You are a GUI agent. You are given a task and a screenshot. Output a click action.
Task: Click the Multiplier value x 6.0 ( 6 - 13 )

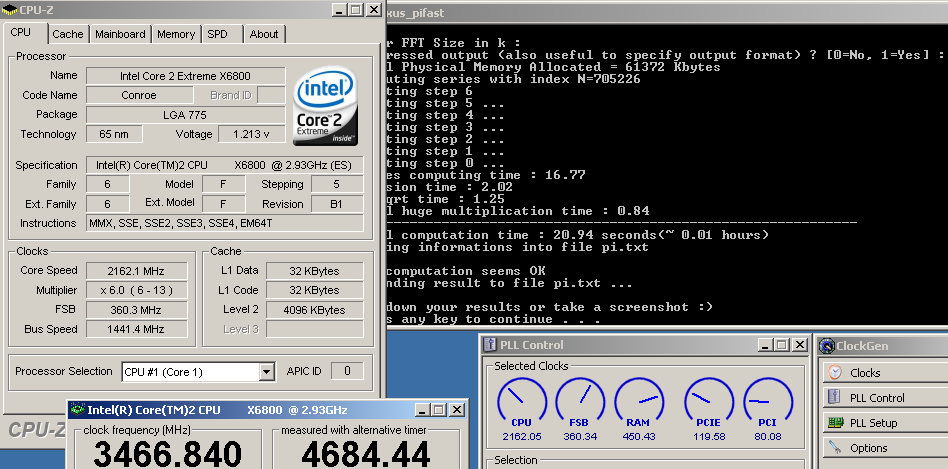pos(137,290)
